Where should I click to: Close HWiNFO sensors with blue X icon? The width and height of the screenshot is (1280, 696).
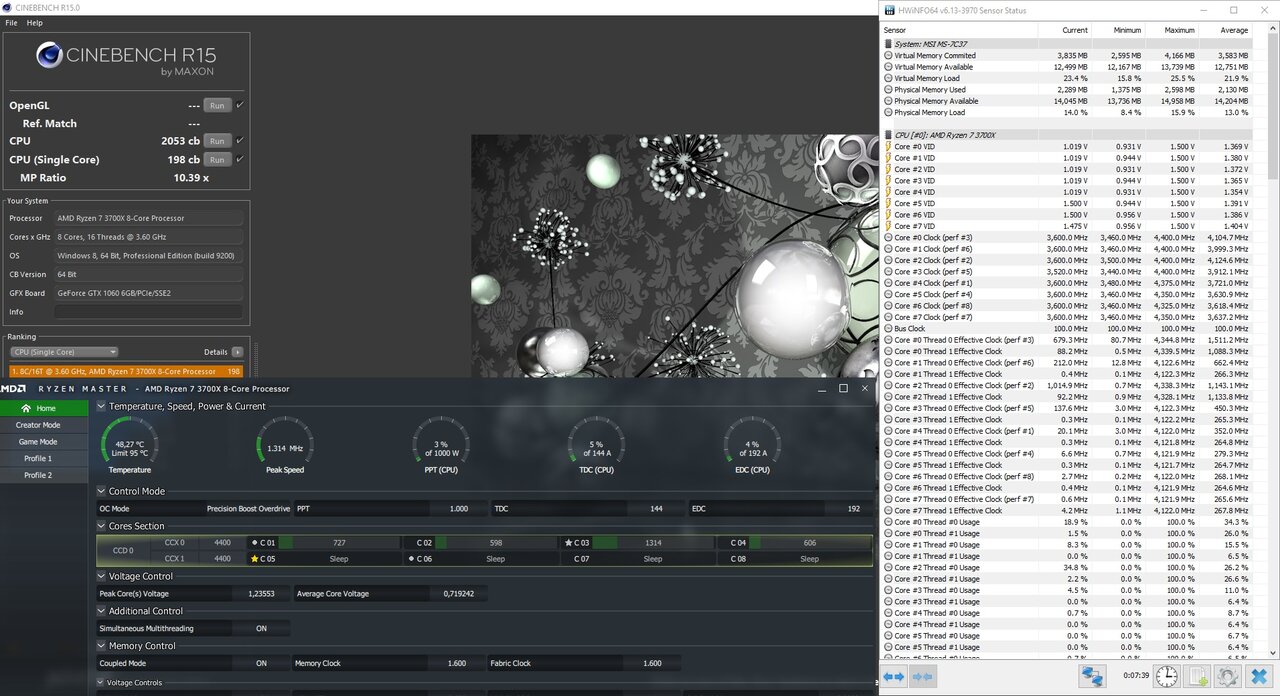[1260, 677]
